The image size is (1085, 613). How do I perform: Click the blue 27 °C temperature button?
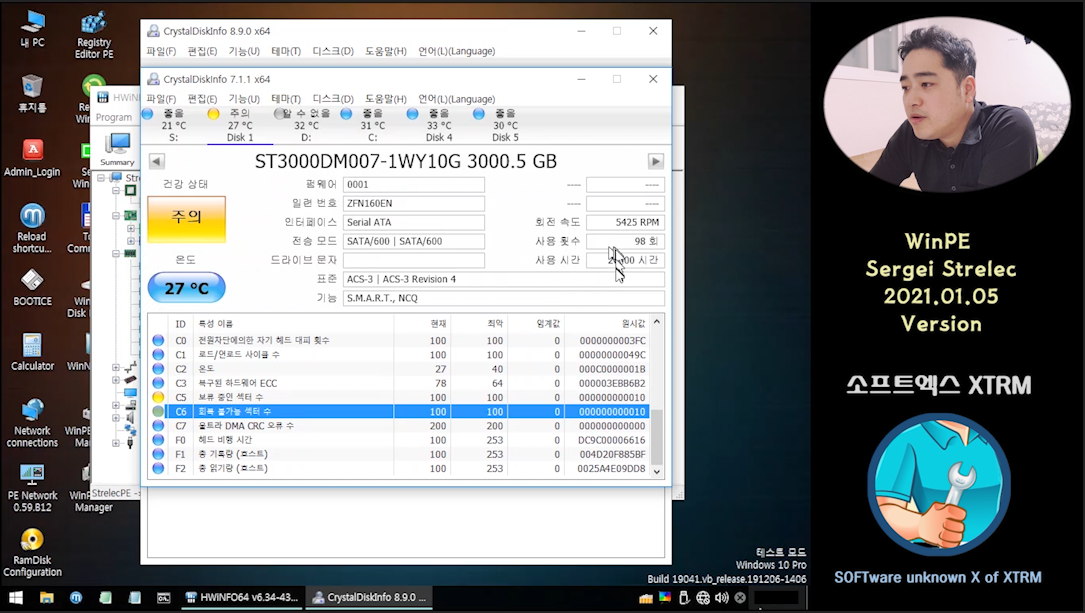186,288
